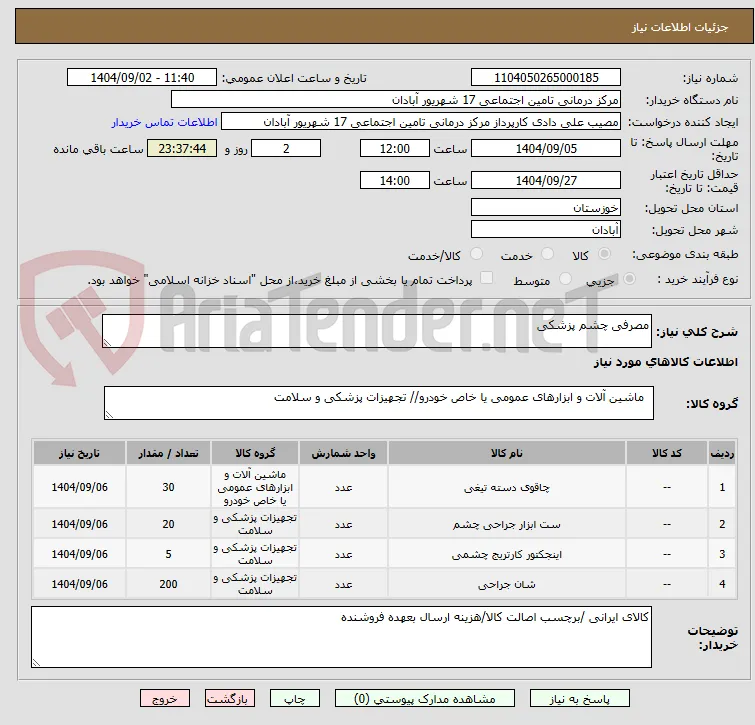Open اطلاعات تماس خریدار link

click(x=165, y=122)
